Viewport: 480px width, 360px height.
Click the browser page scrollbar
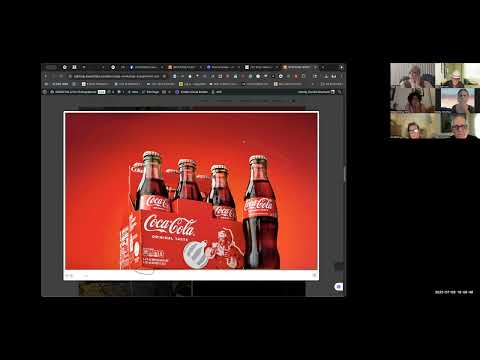[x=344, y=173]
